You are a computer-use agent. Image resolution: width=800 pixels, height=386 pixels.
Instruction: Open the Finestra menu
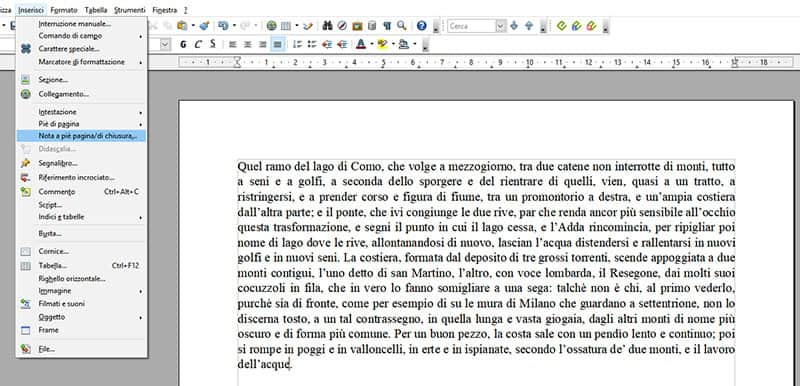(164, 10)
